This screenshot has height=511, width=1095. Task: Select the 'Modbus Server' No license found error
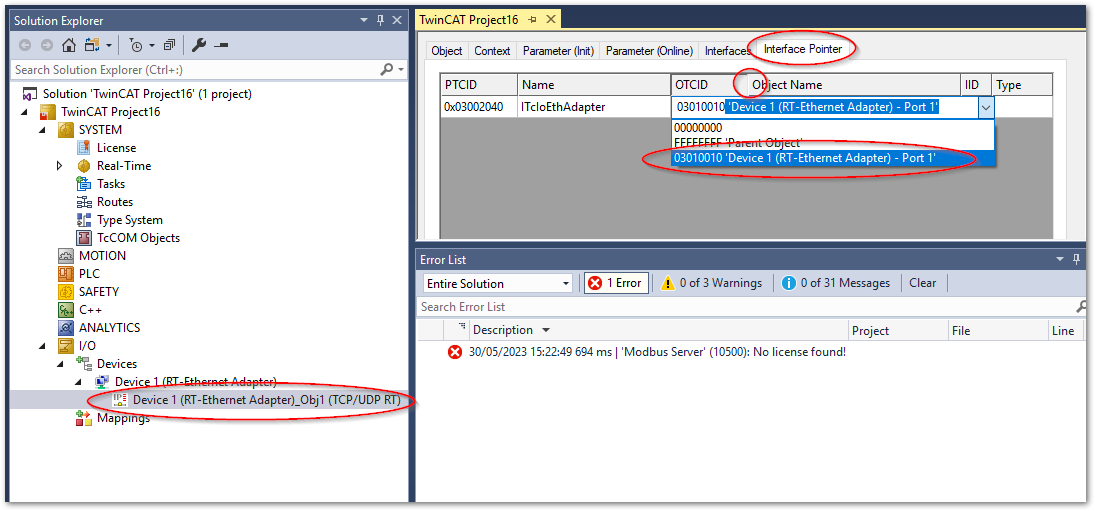click(657, 352)
